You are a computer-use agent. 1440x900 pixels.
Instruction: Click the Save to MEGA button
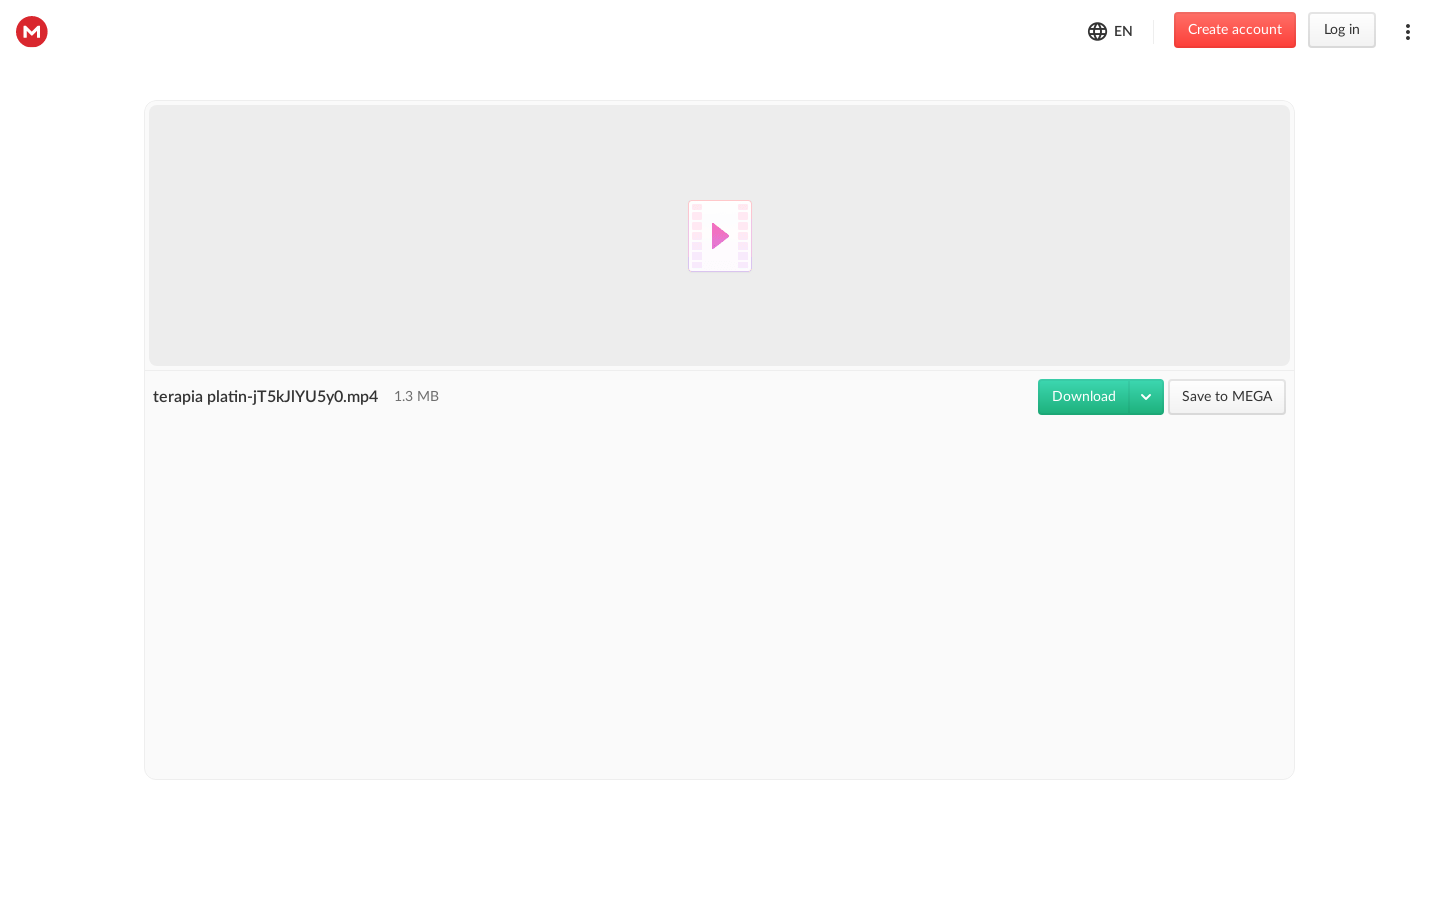[x=1226, y=397]
